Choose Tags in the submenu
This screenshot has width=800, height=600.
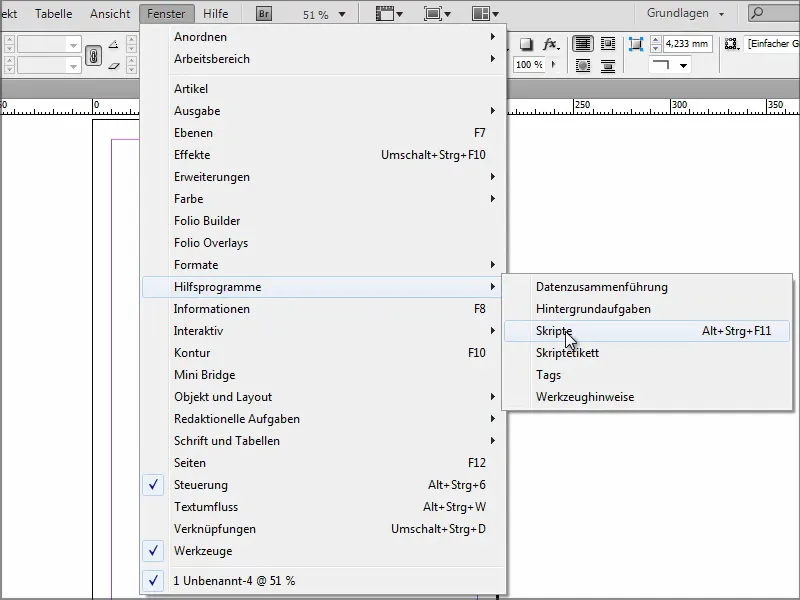coord(647,374)
